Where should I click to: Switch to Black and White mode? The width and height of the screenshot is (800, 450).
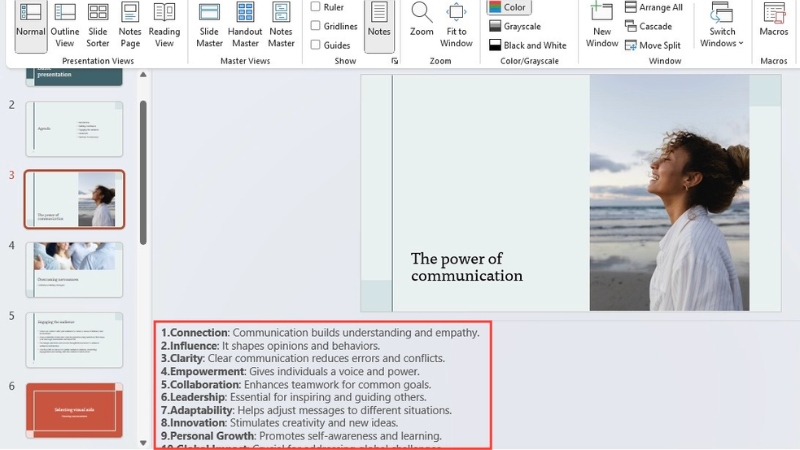[x=528, y=45]
